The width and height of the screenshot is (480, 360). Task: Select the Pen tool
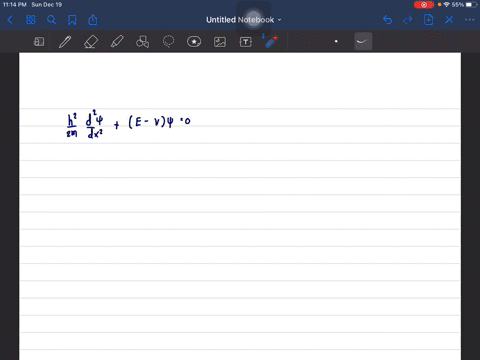coord(65,42)
